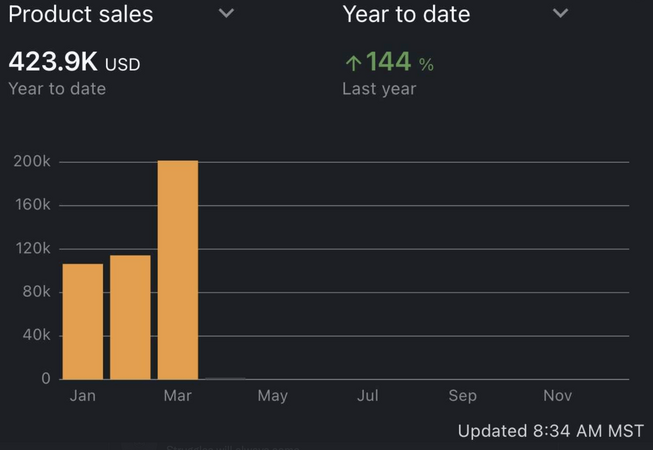Click the Updated 8:34 AM MST timestamp
Viewport: 653px width, 450px height.
click(550, 431)
